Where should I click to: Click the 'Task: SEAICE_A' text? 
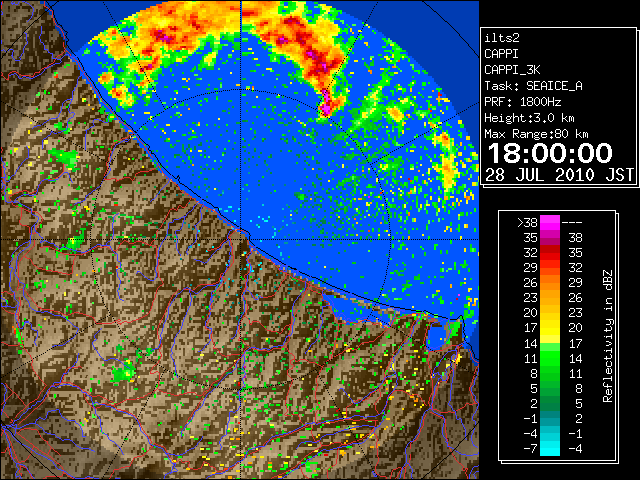click(533, 86)
